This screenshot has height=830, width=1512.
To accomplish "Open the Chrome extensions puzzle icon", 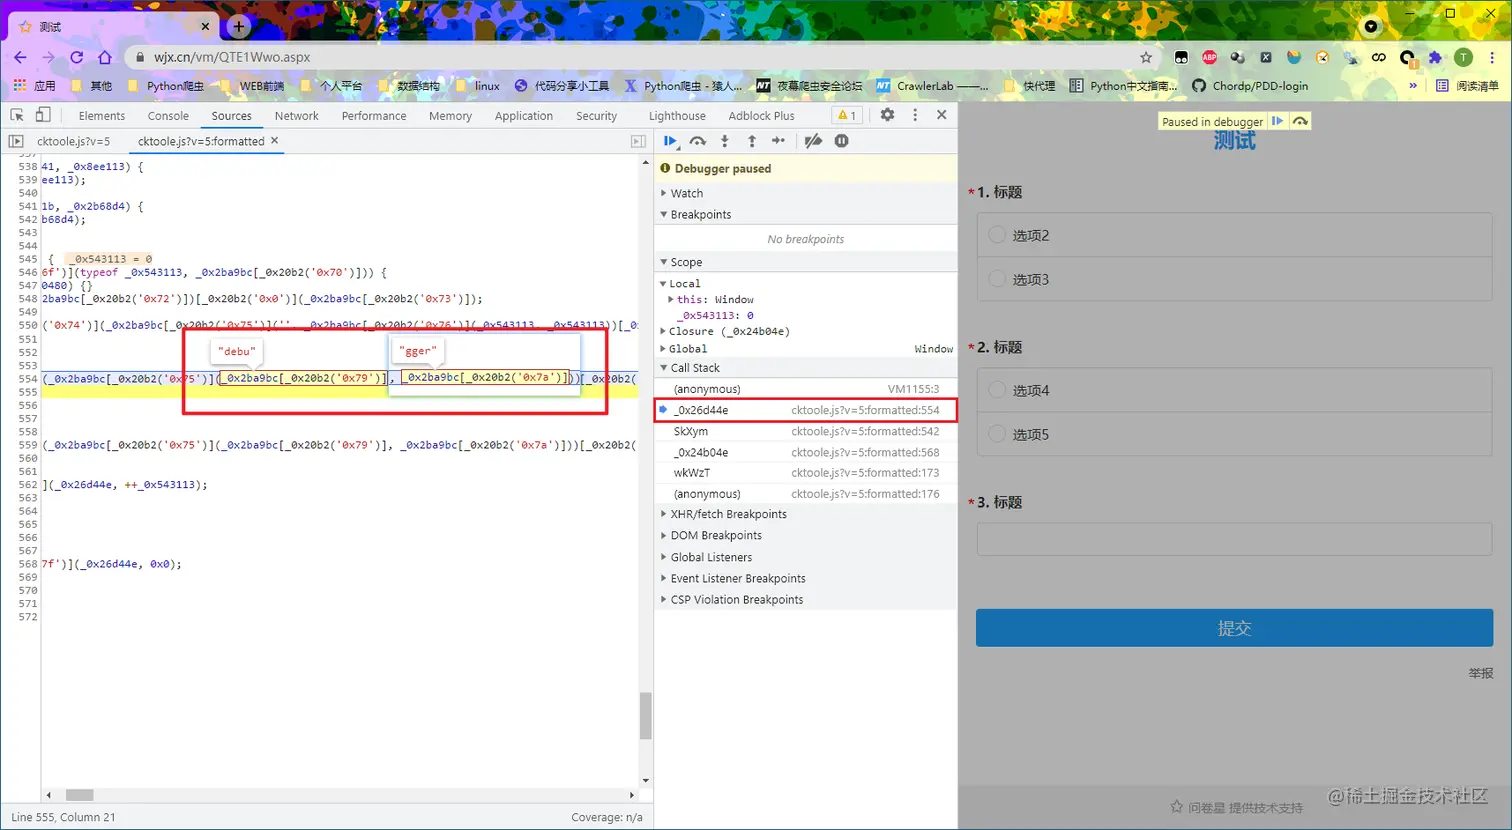I will tap(1435, 57).
